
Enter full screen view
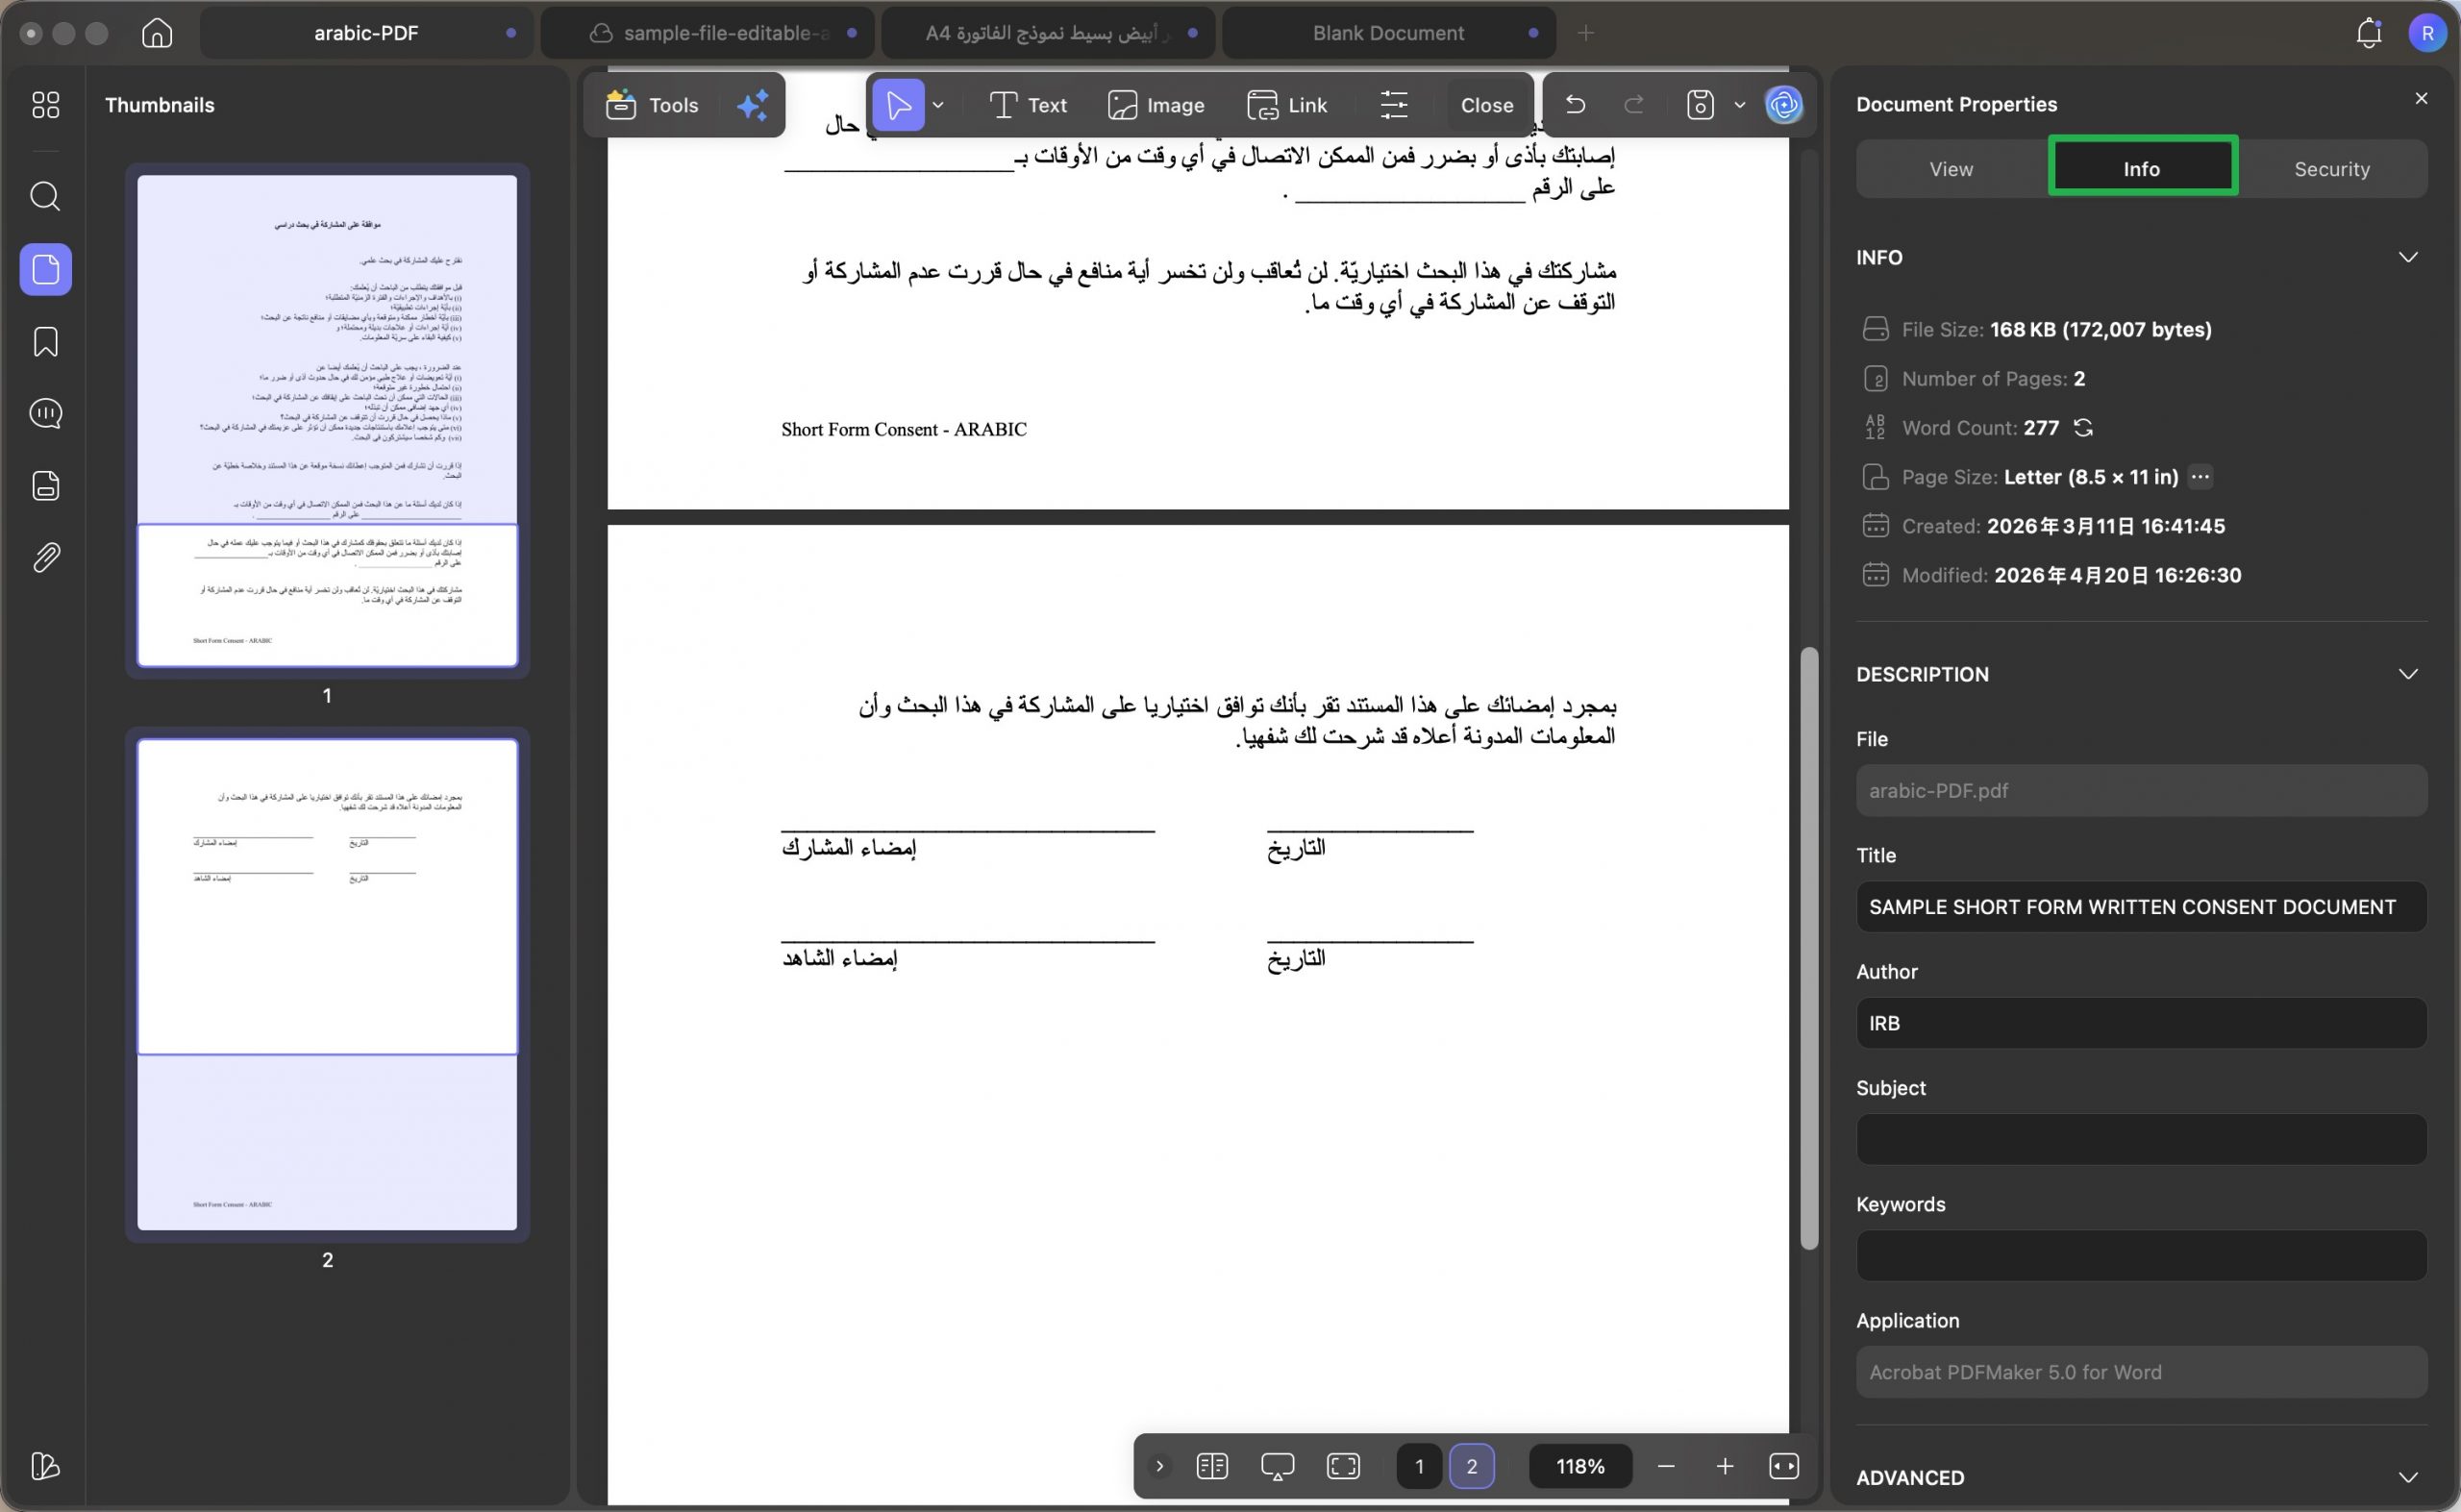point(1343,1466)
